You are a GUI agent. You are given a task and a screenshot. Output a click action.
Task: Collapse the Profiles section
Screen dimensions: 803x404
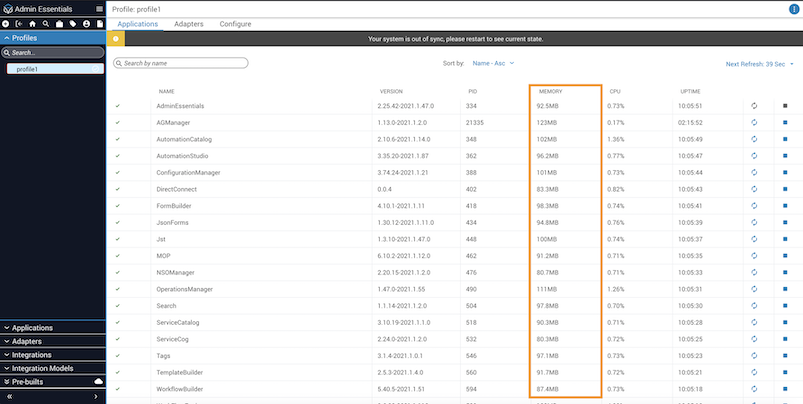[x=52, y=38]
